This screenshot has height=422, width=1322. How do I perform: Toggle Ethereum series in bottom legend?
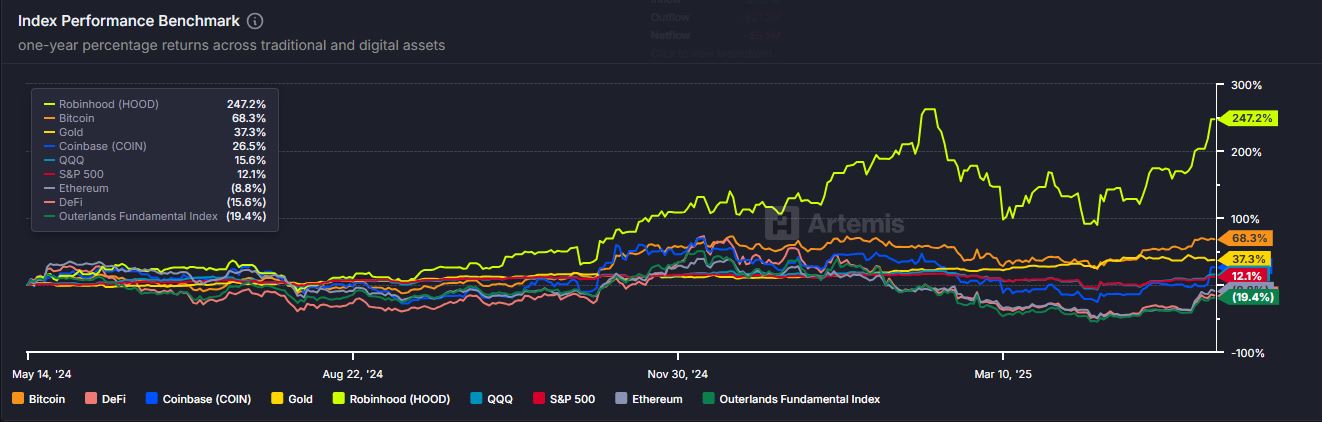click(648, 399)
